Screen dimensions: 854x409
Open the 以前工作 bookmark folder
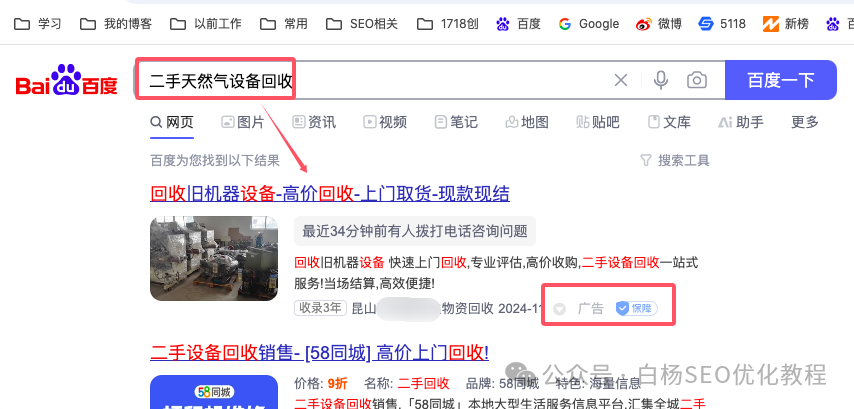(x=205, y=24)
